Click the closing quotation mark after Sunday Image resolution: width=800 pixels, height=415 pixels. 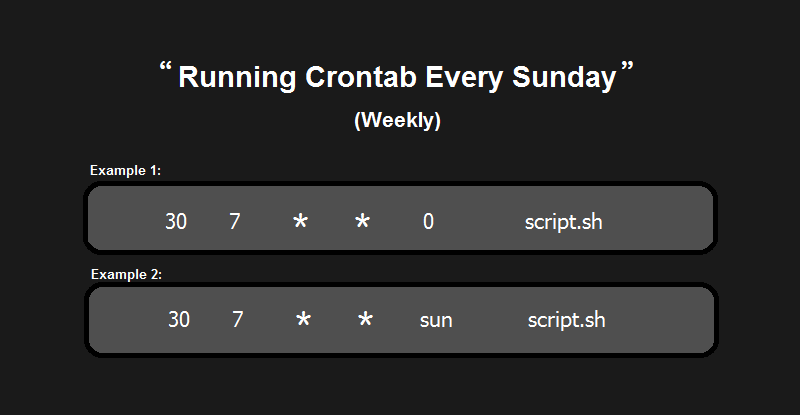pyautogui.click(x=628, y=66)
